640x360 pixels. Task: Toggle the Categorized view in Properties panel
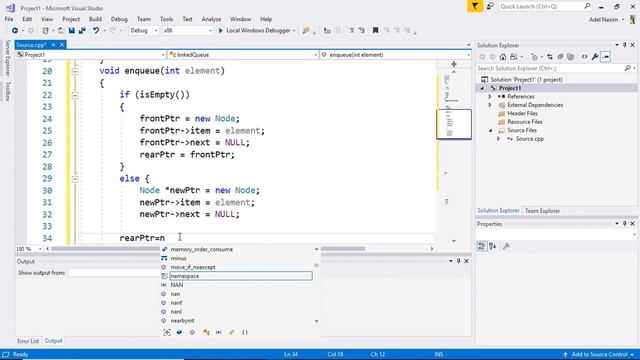tap(482, 246)
